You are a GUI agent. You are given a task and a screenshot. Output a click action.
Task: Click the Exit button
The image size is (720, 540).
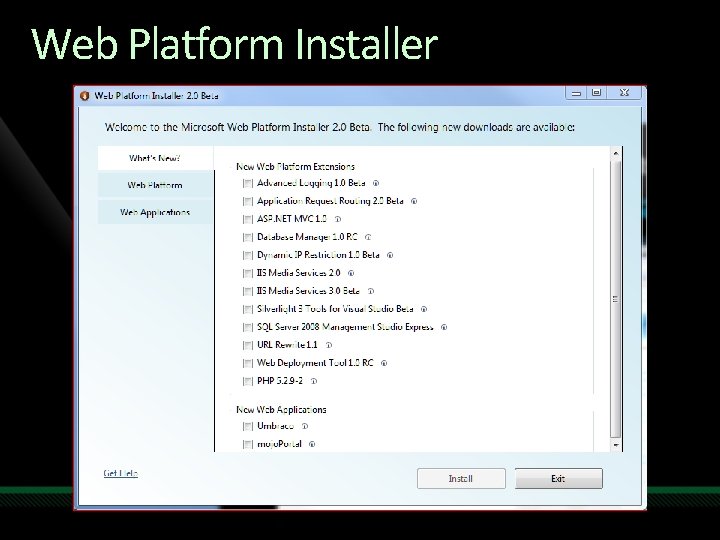coord(558,478)
